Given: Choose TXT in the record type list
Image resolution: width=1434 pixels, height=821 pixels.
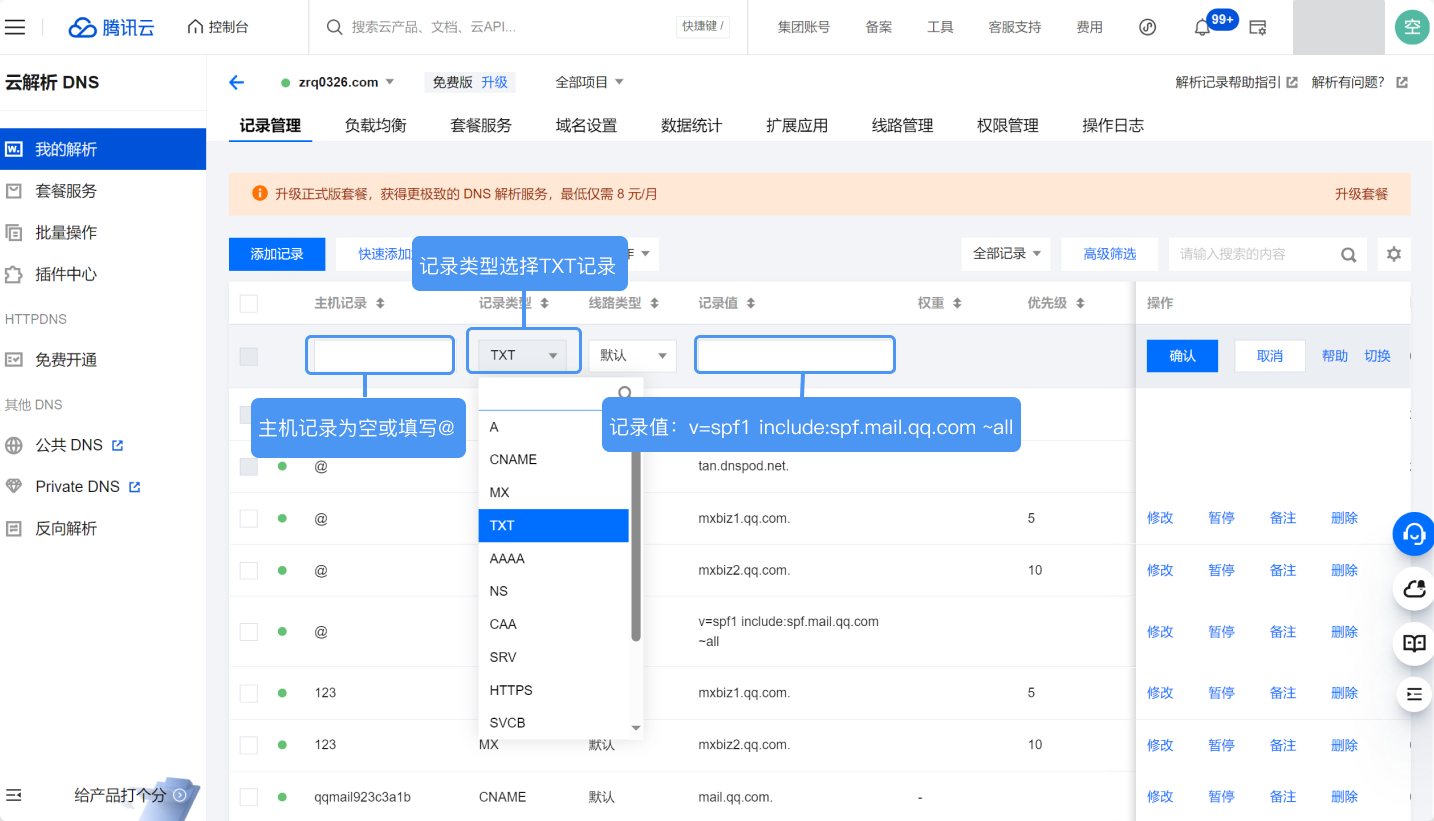Looking at the screenshot, I should (553, 525).
